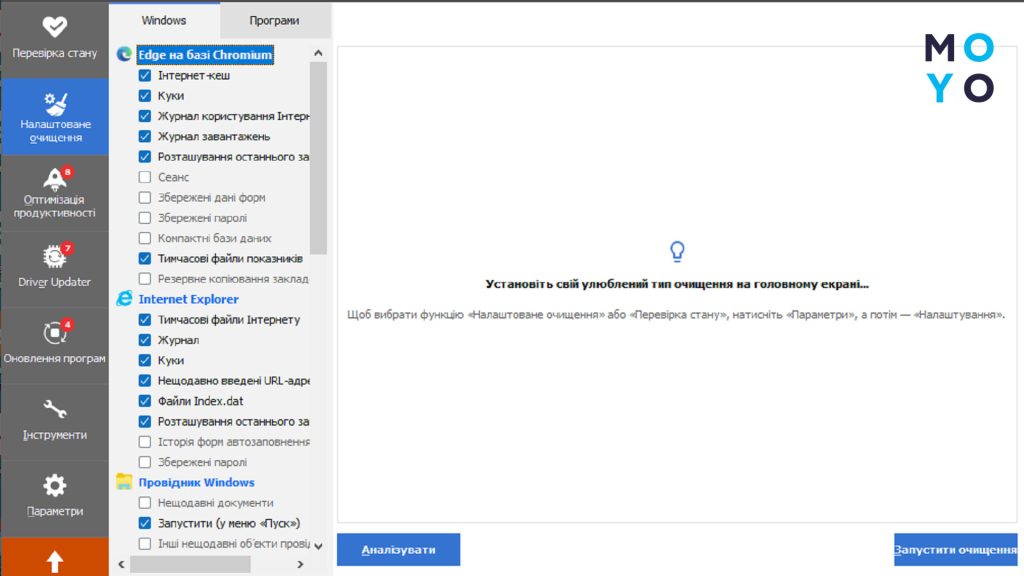Open the Driver Updater gear icon

point(54,255)
